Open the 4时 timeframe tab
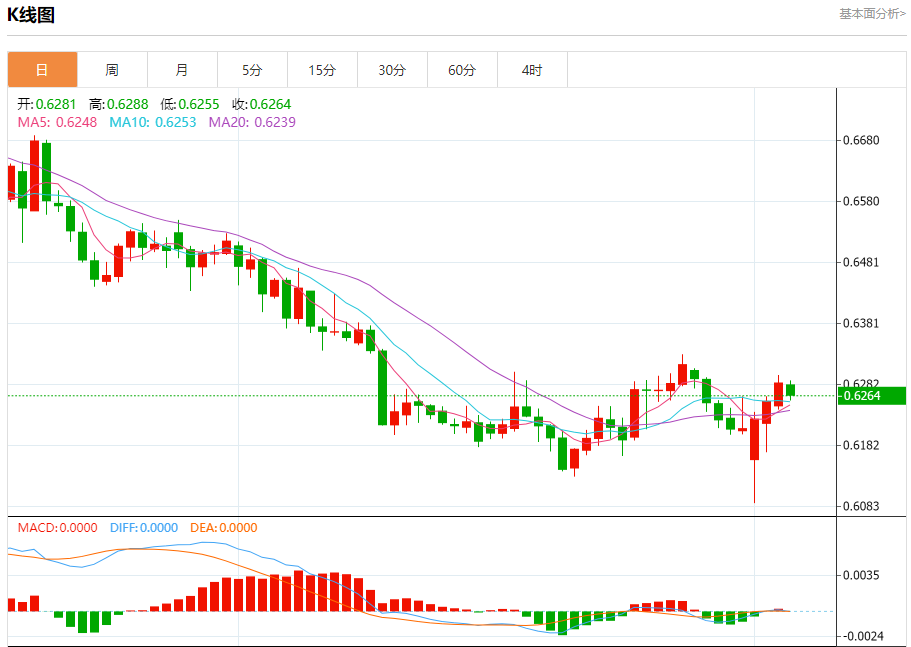 [x=532, y=70]
